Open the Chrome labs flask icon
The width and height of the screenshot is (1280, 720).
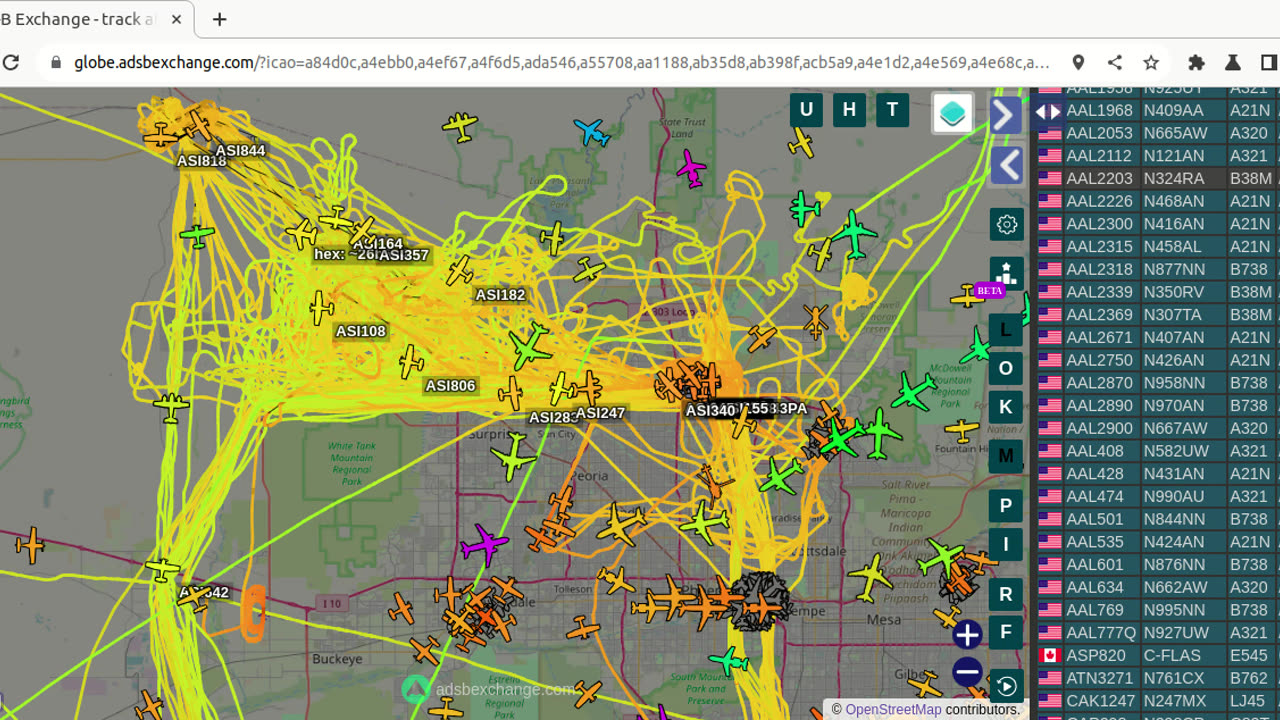point(1233,62)
